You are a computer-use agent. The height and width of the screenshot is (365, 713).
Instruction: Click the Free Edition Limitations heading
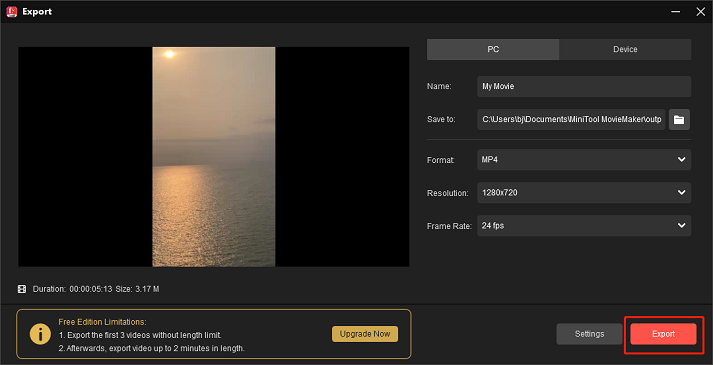pyautogui.click(x=102, y=322)
